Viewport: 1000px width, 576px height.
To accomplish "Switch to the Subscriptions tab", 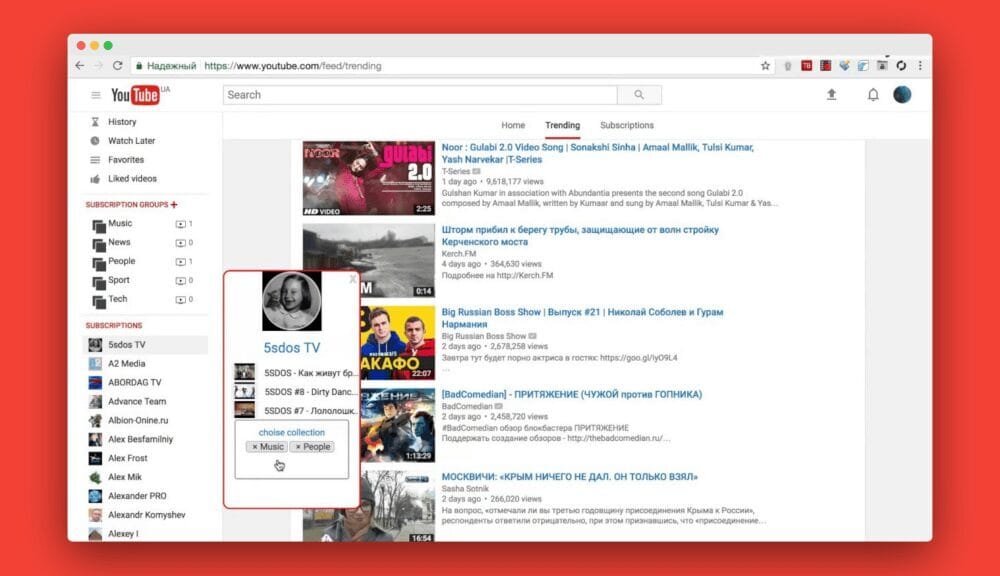I will [626, 126].
